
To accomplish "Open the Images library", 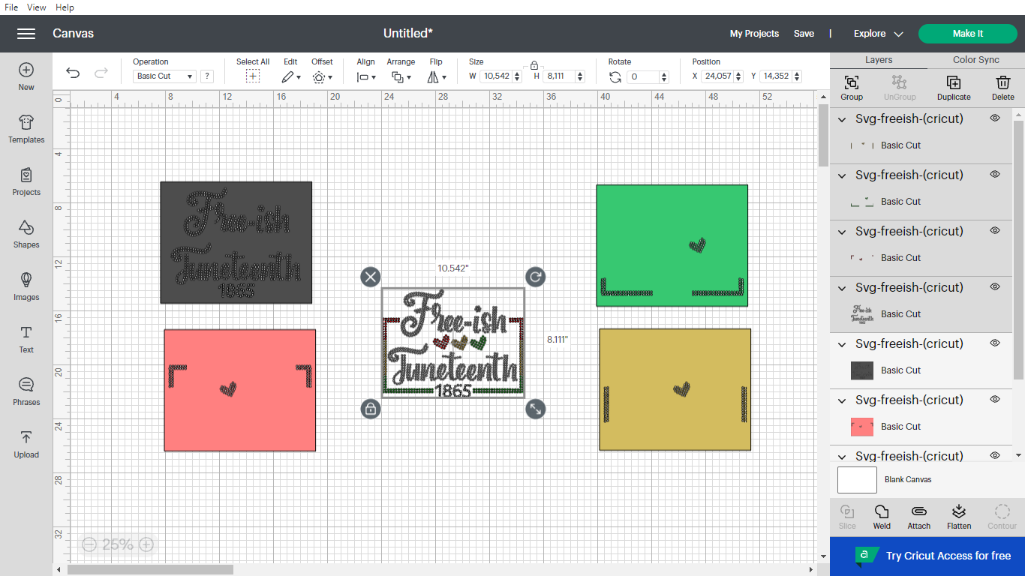I will pyautogui.click(x=26, y=286).
